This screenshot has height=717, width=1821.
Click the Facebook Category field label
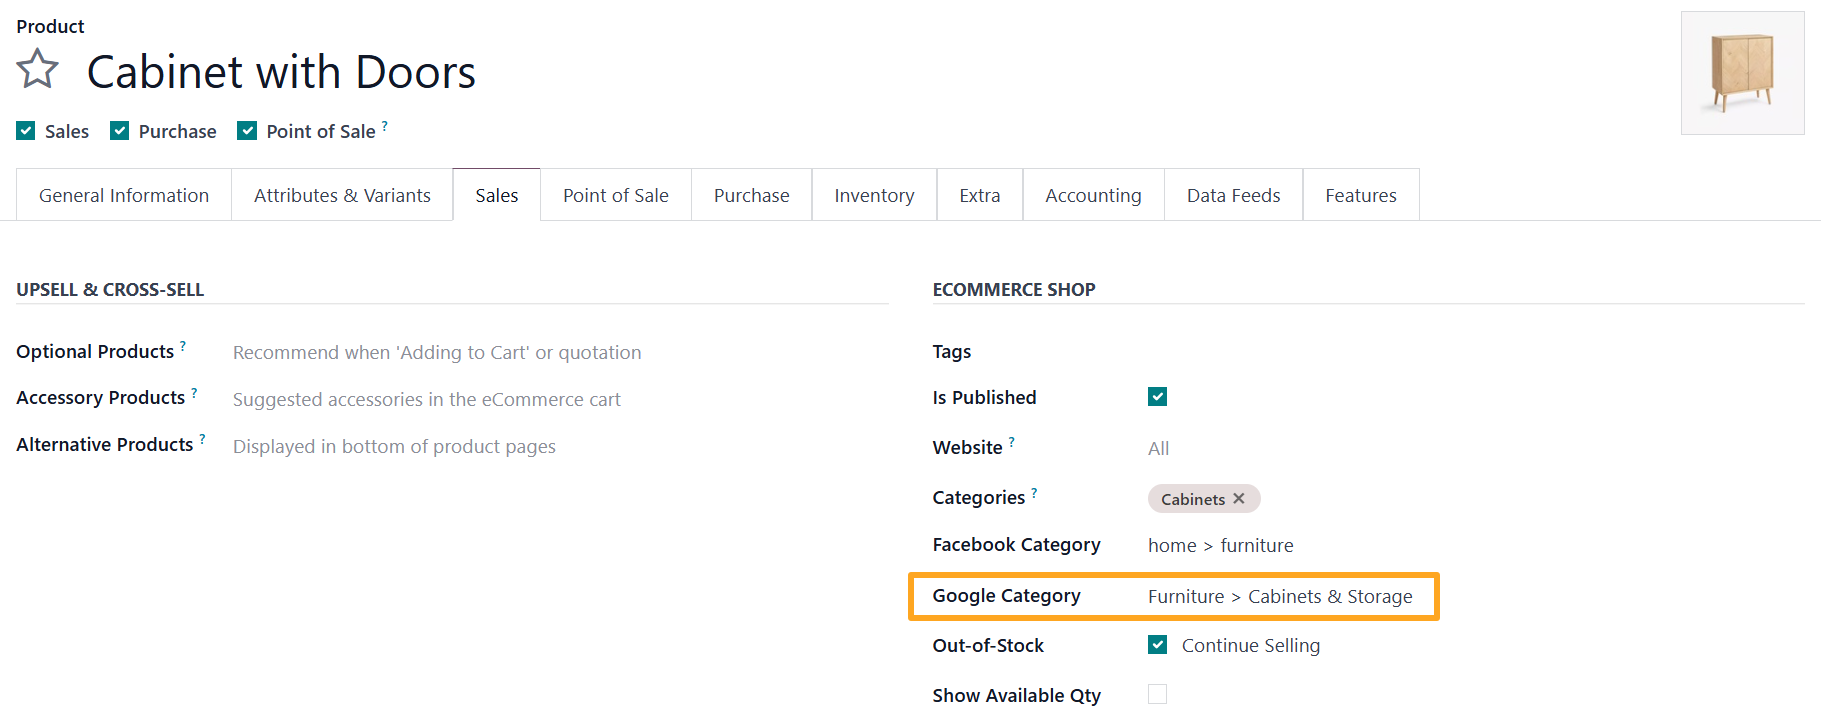(1016, 545)
